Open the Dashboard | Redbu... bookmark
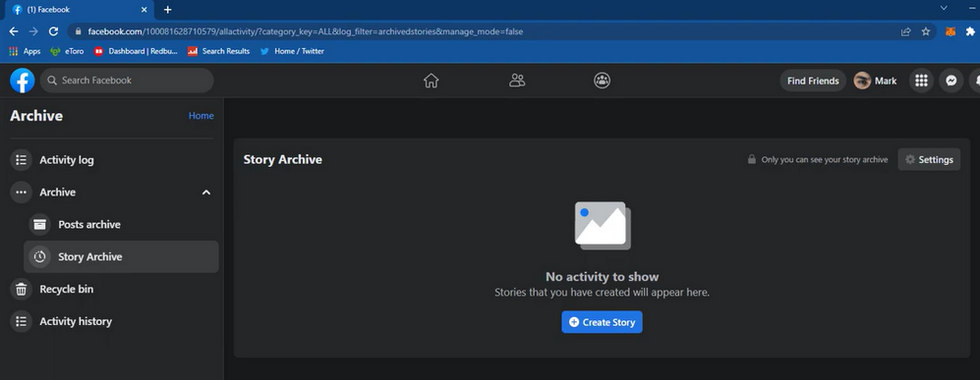 tap(136, 51)
